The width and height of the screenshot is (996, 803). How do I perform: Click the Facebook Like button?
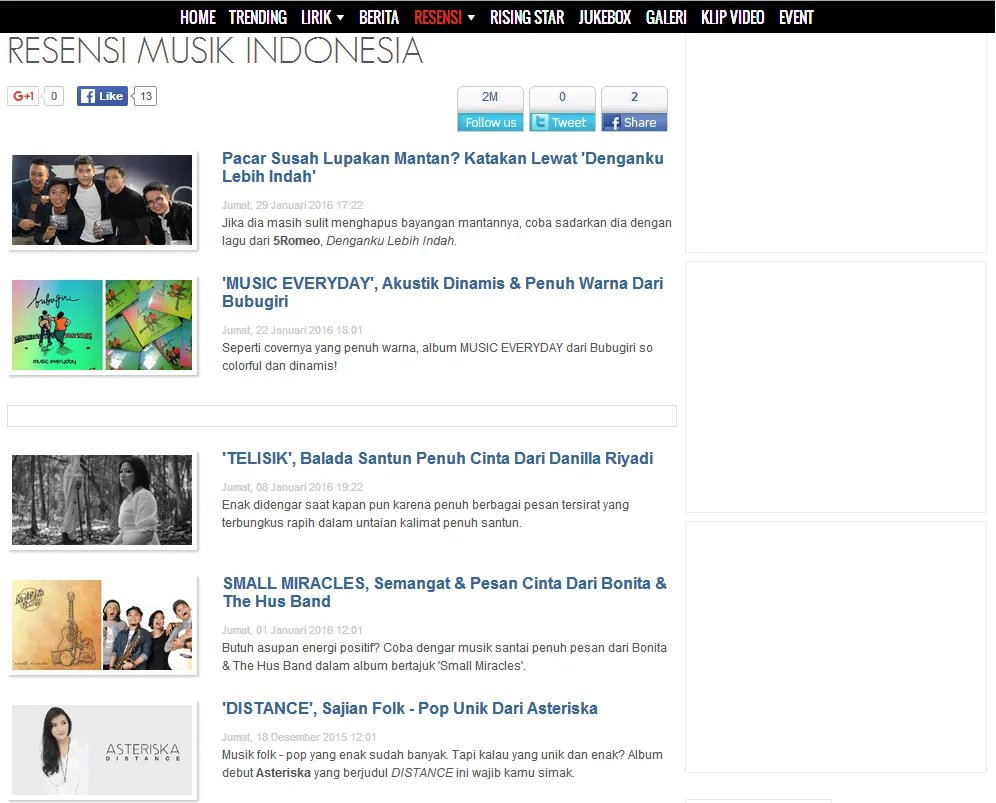[x=102, y=96]
